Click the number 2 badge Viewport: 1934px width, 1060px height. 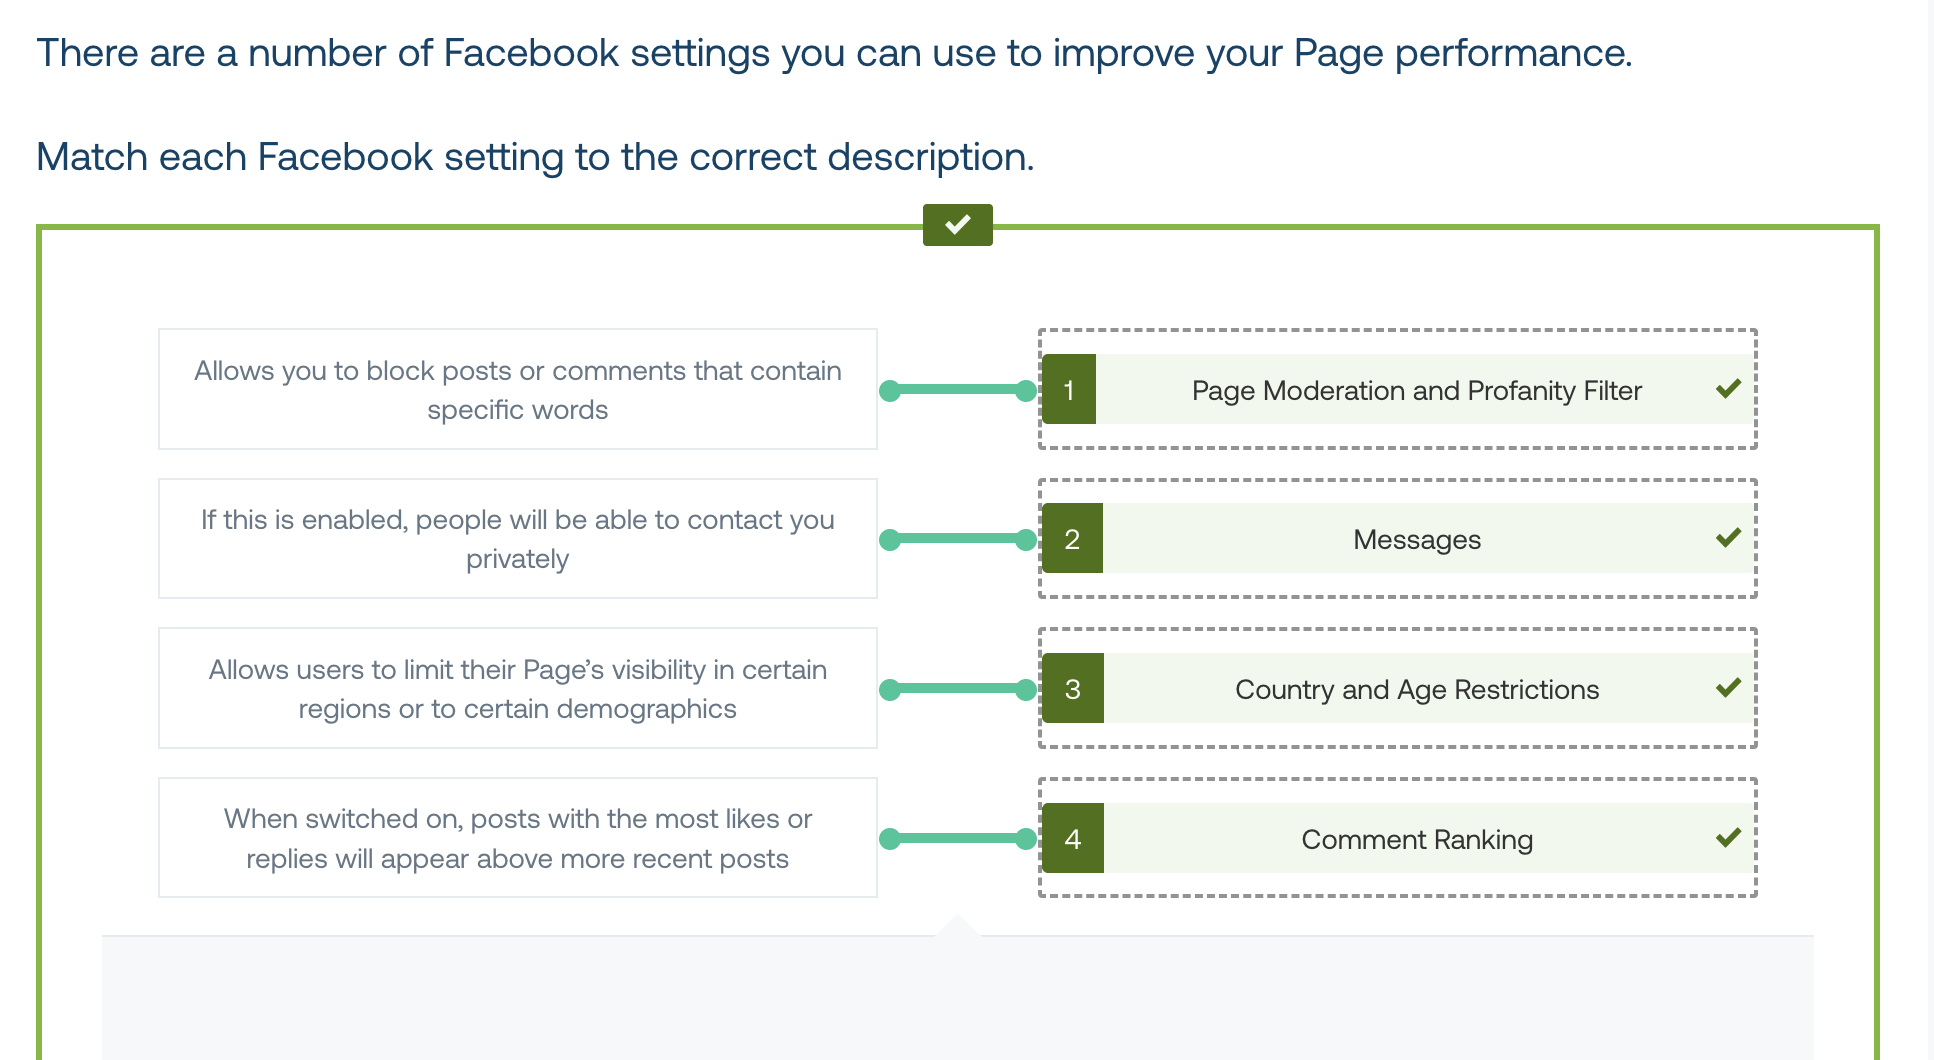(1072, 538)
